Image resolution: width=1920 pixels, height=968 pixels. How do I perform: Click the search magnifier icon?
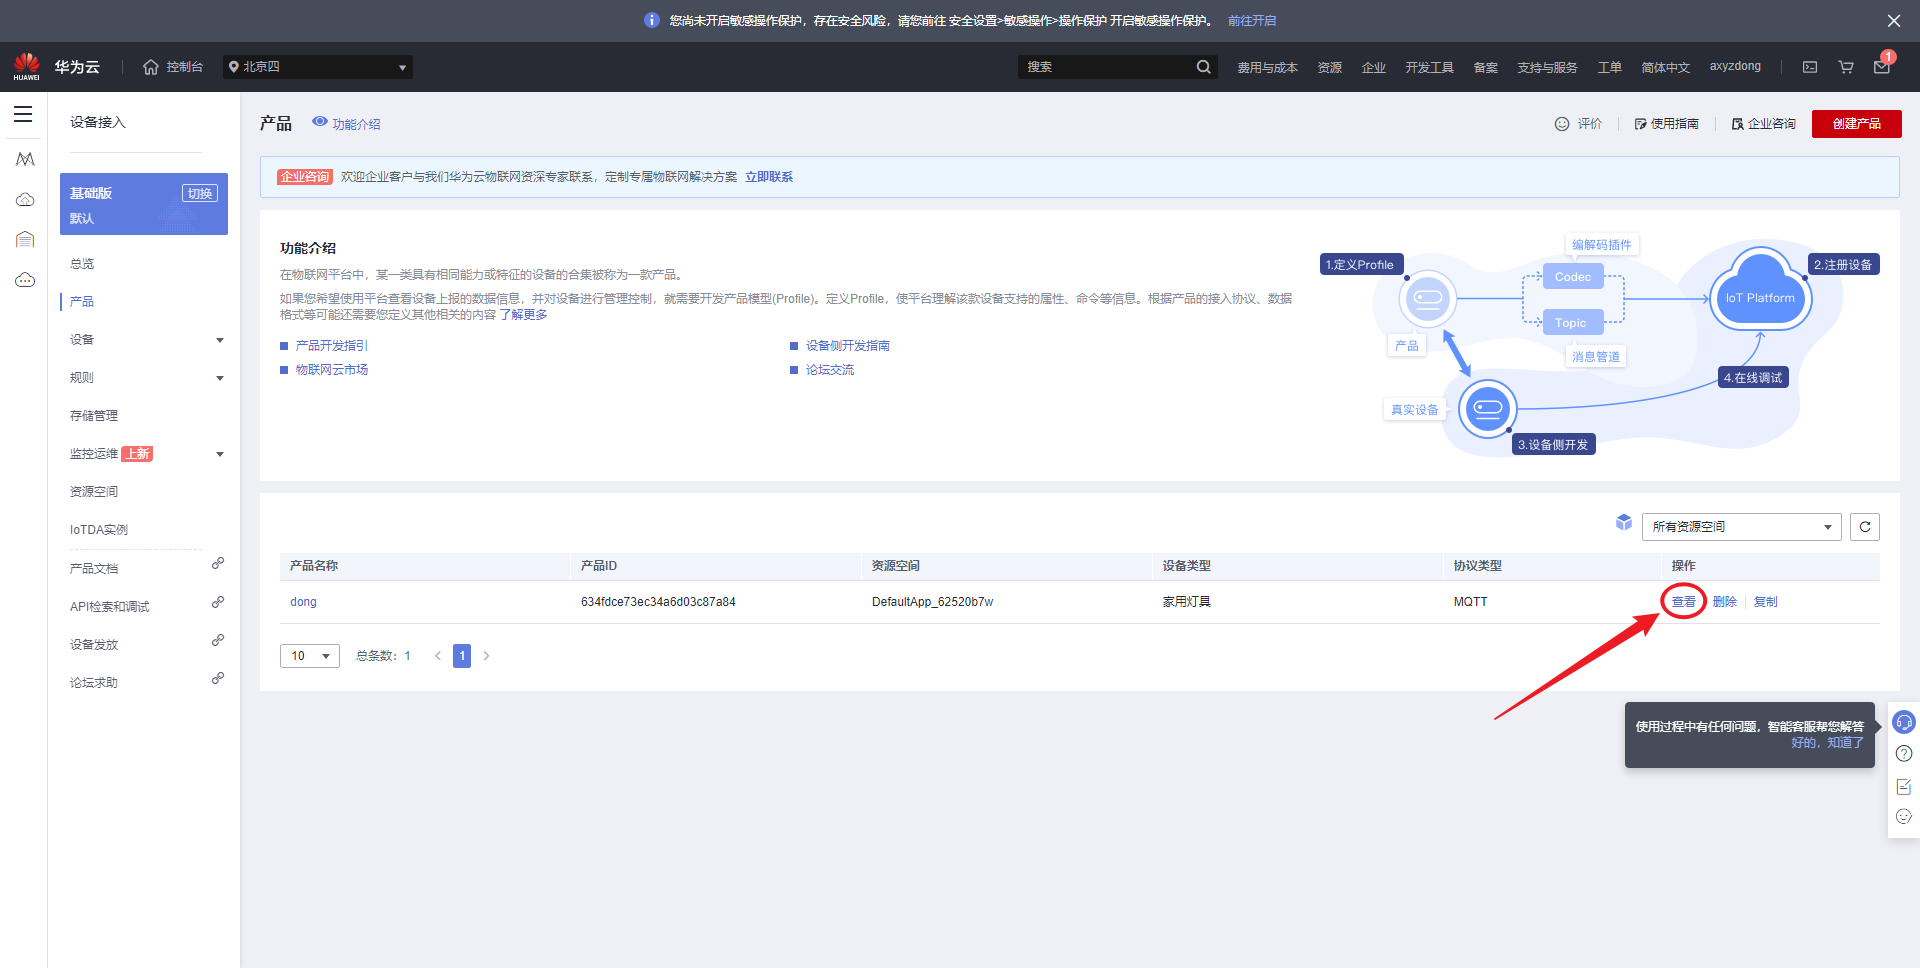pyautogui.click(x=1203, y=67)
